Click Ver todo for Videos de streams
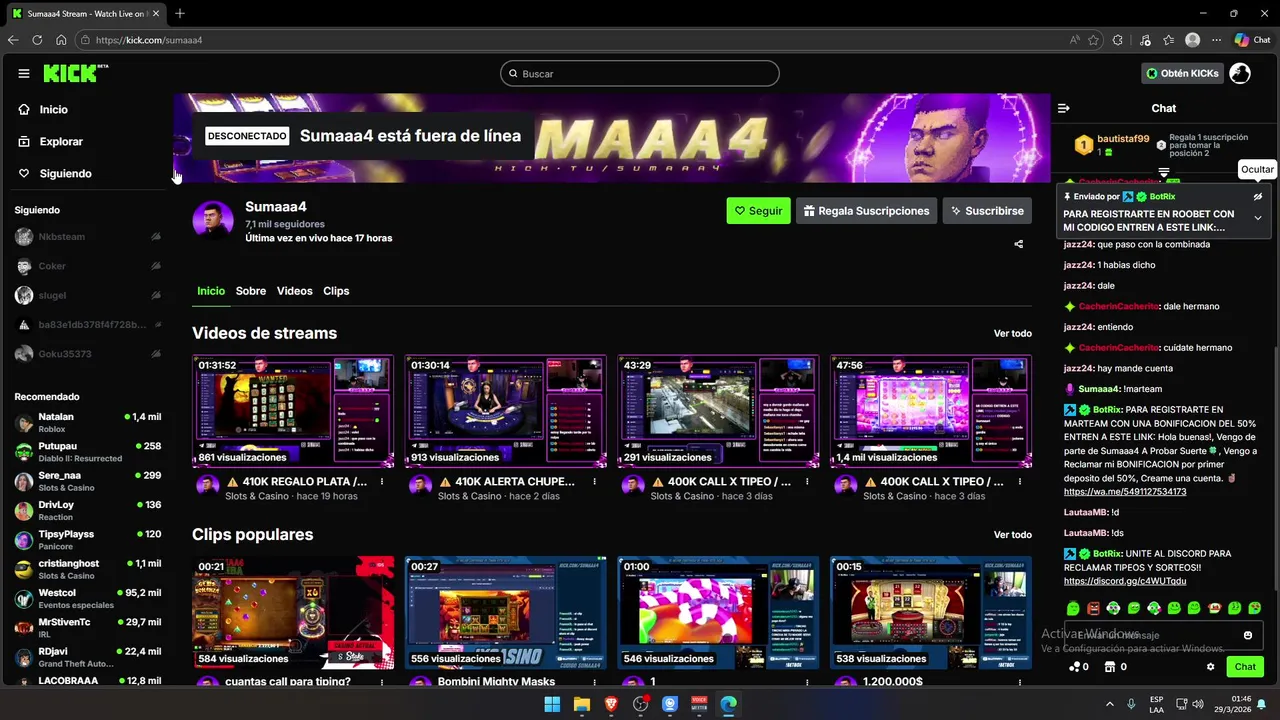1280x720 pixels. pos(1012,334)
